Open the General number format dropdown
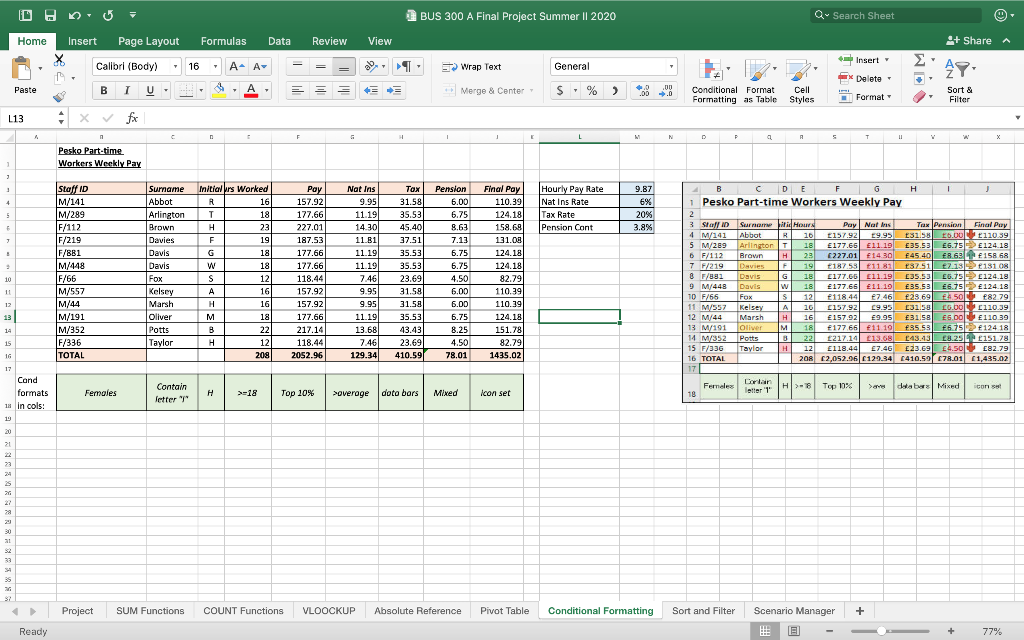The width and height of the screenshot is (1024, 640). click(614, 65)
